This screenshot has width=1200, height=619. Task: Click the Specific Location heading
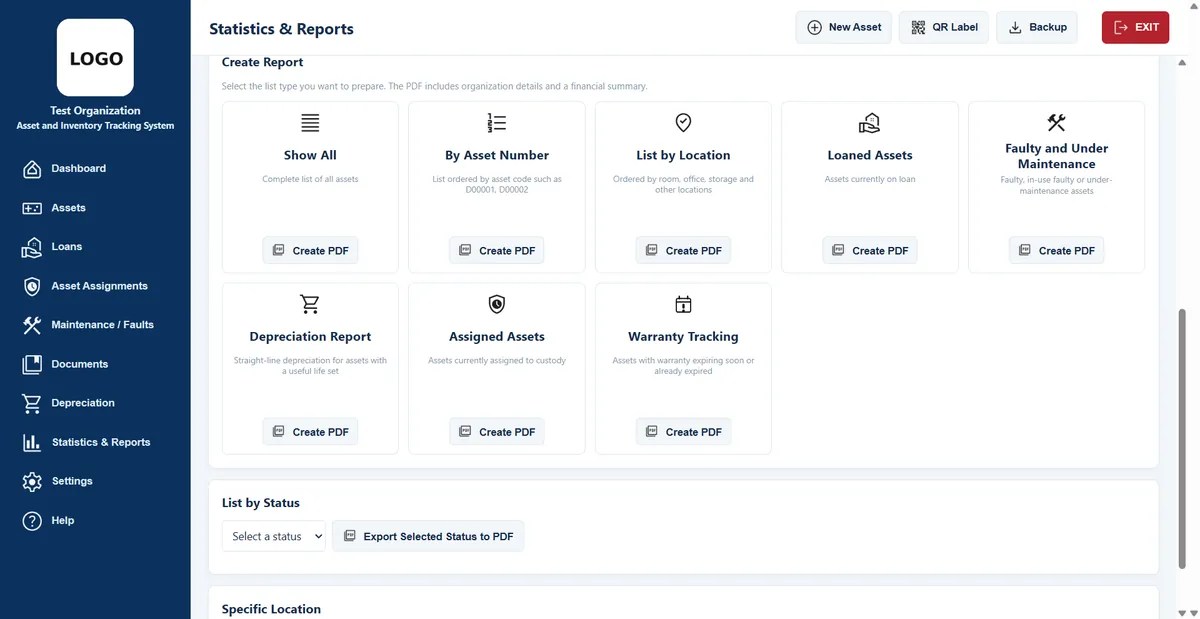(x=271, y=609)
